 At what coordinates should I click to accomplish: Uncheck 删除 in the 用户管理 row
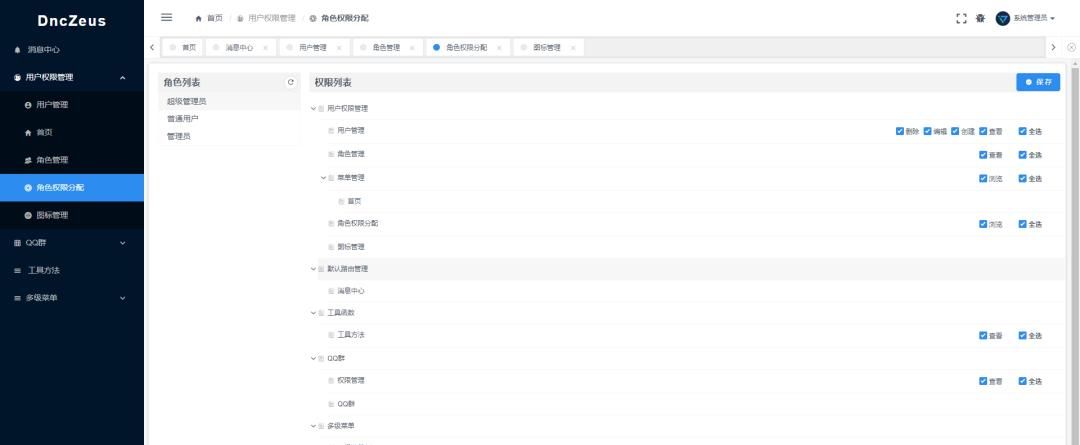pyautogui.click(x=900, y=131)
